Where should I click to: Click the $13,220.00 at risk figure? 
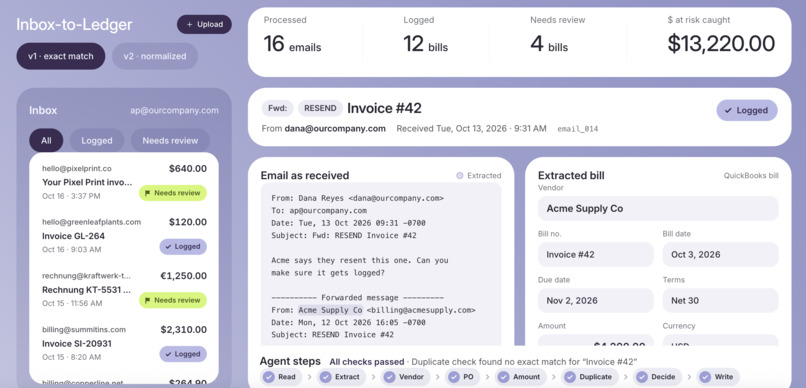pos(721,44)
